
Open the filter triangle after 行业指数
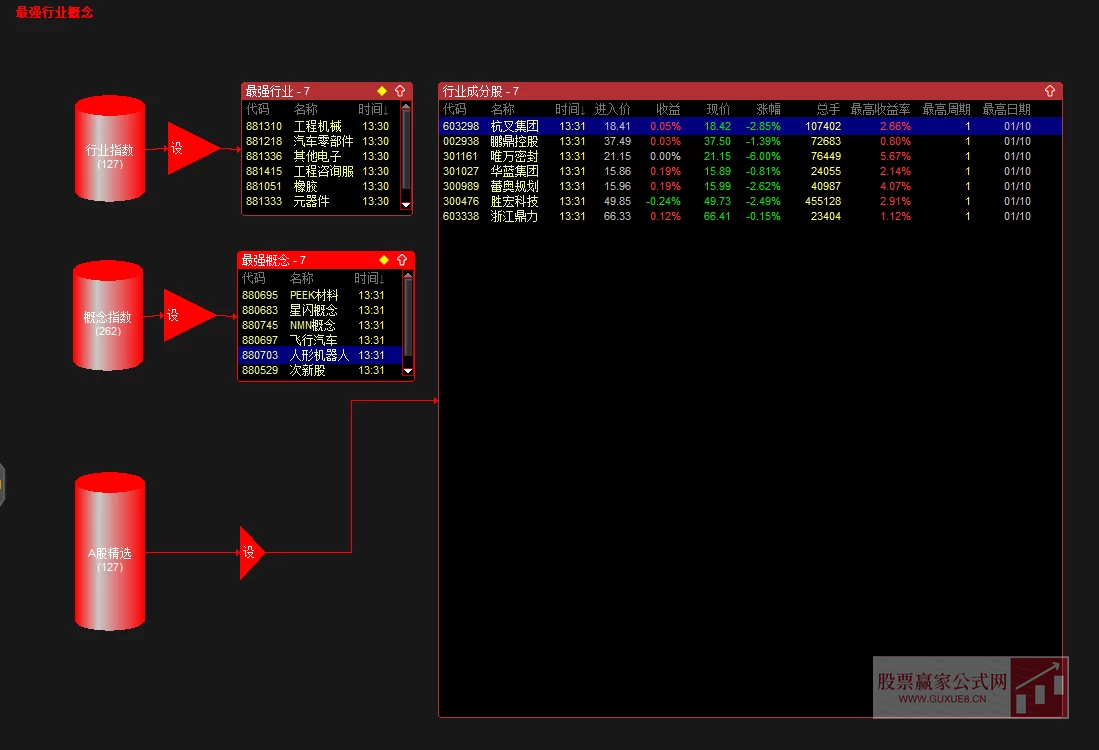[188, 149]
